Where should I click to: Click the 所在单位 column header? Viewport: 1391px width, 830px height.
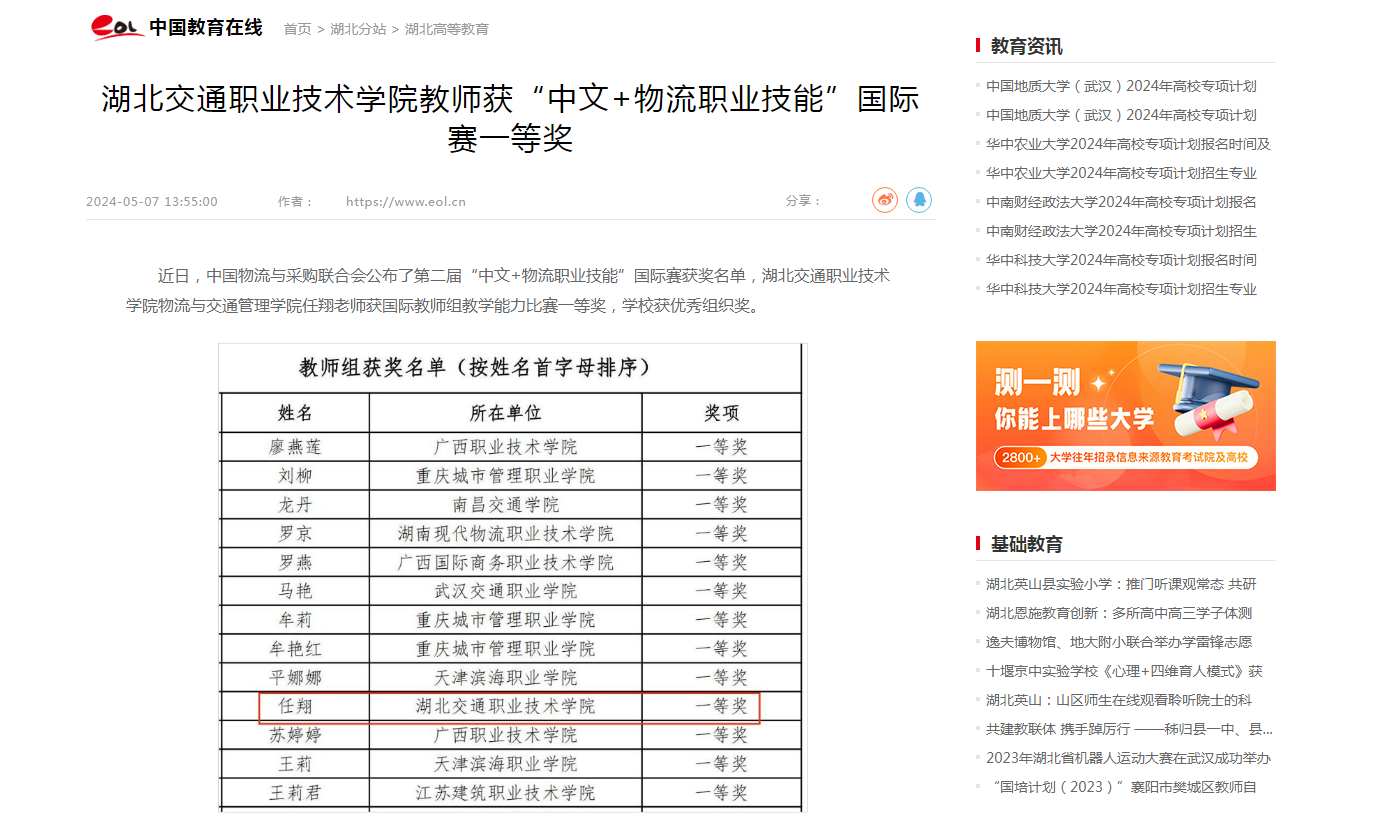(505, 413)
